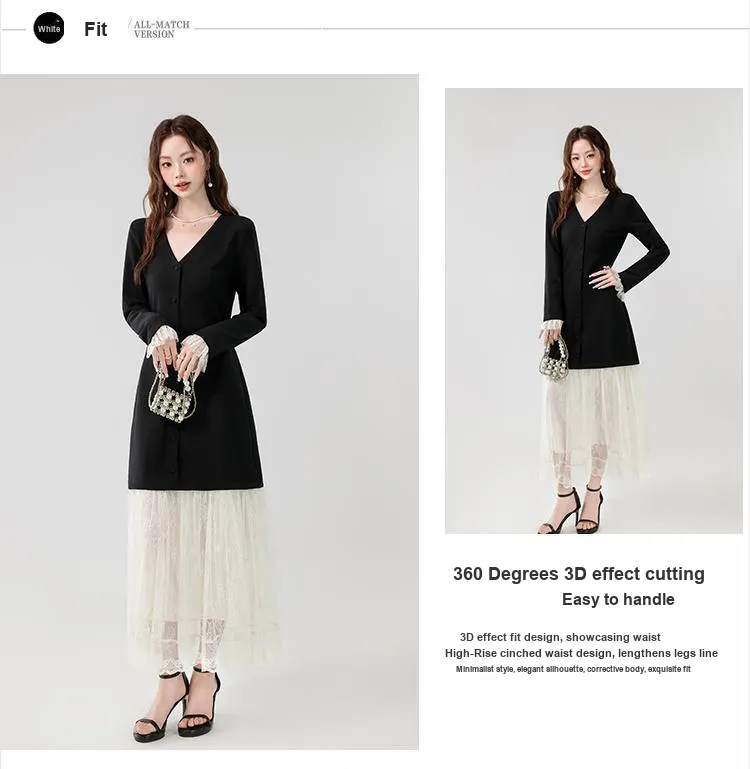Click the black White color badge
This screenshot has width=750, height=769.
click(49, 28)
